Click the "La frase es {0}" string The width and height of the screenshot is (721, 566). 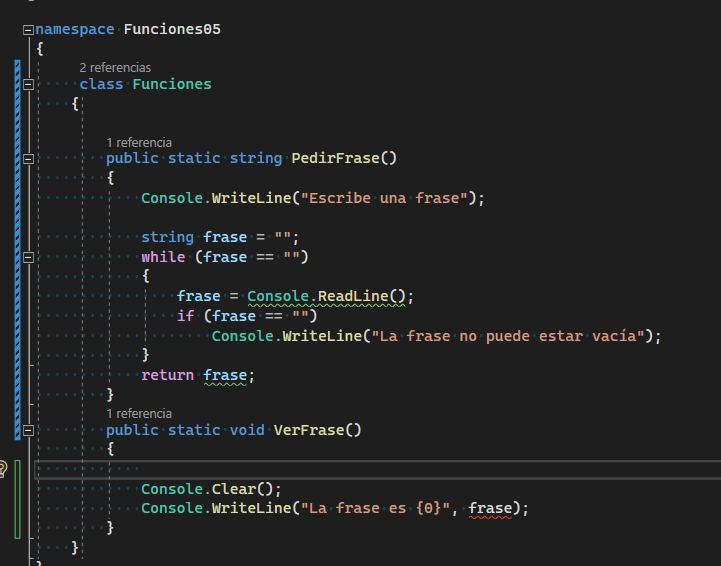click(x=375, y=508)
